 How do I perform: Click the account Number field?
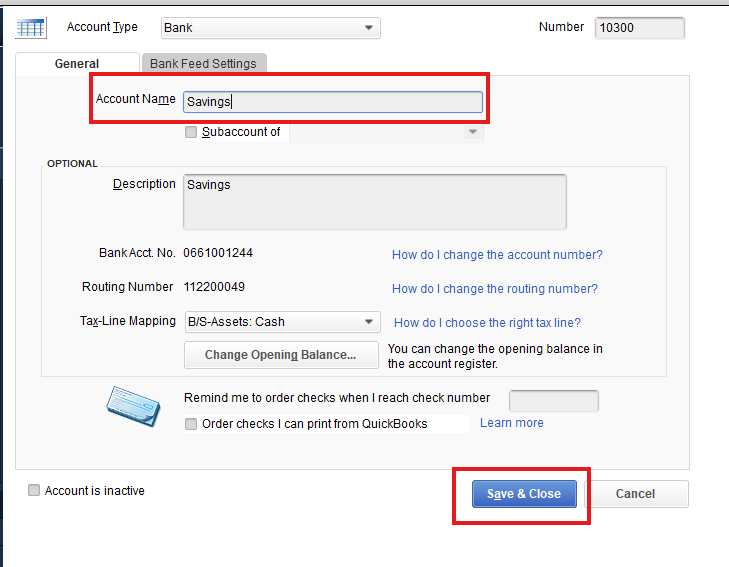pos(640,28)
